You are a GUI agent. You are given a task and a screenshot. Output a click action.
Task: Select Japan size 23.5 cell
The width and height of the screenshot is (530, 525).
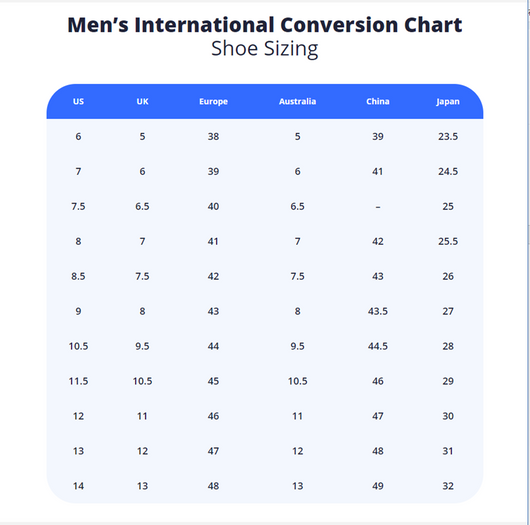(448, 137)
